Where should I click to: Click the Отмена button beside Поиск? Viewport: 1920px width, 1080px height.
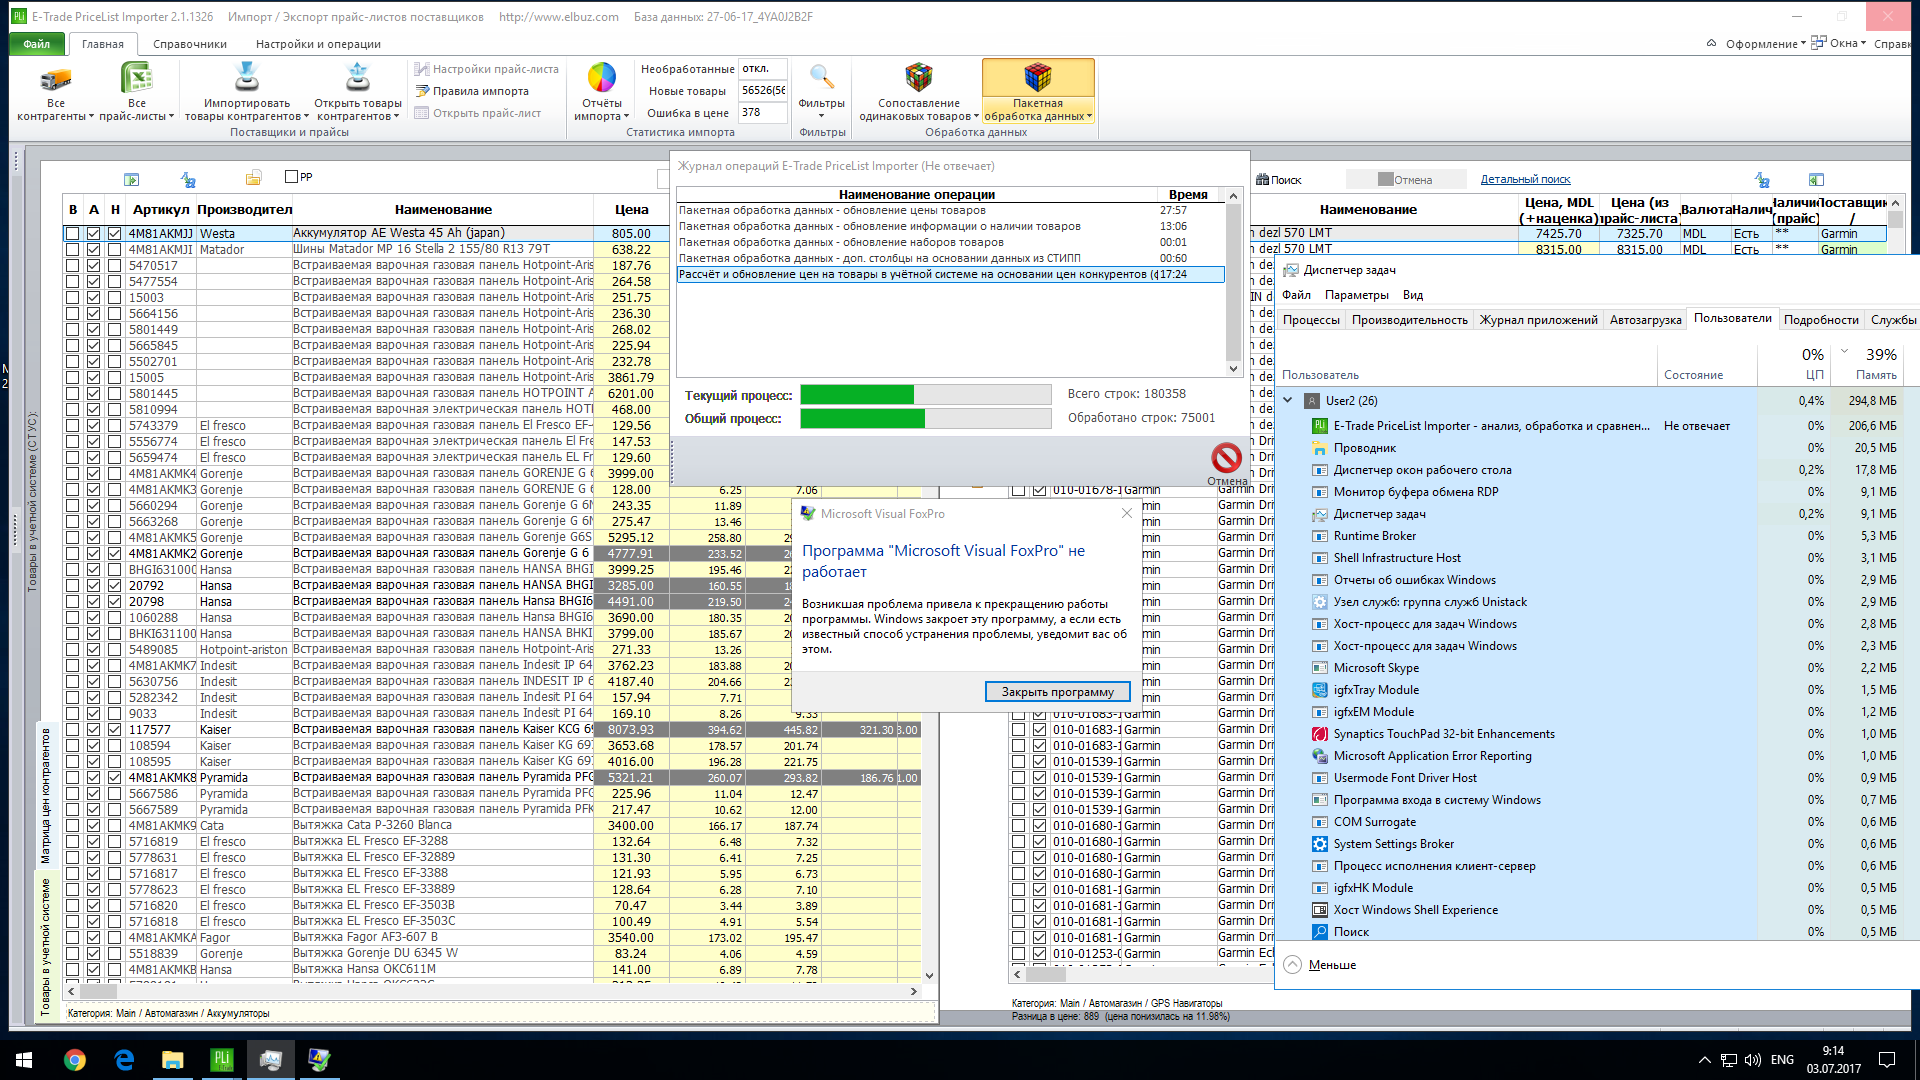click(1406, 180)
